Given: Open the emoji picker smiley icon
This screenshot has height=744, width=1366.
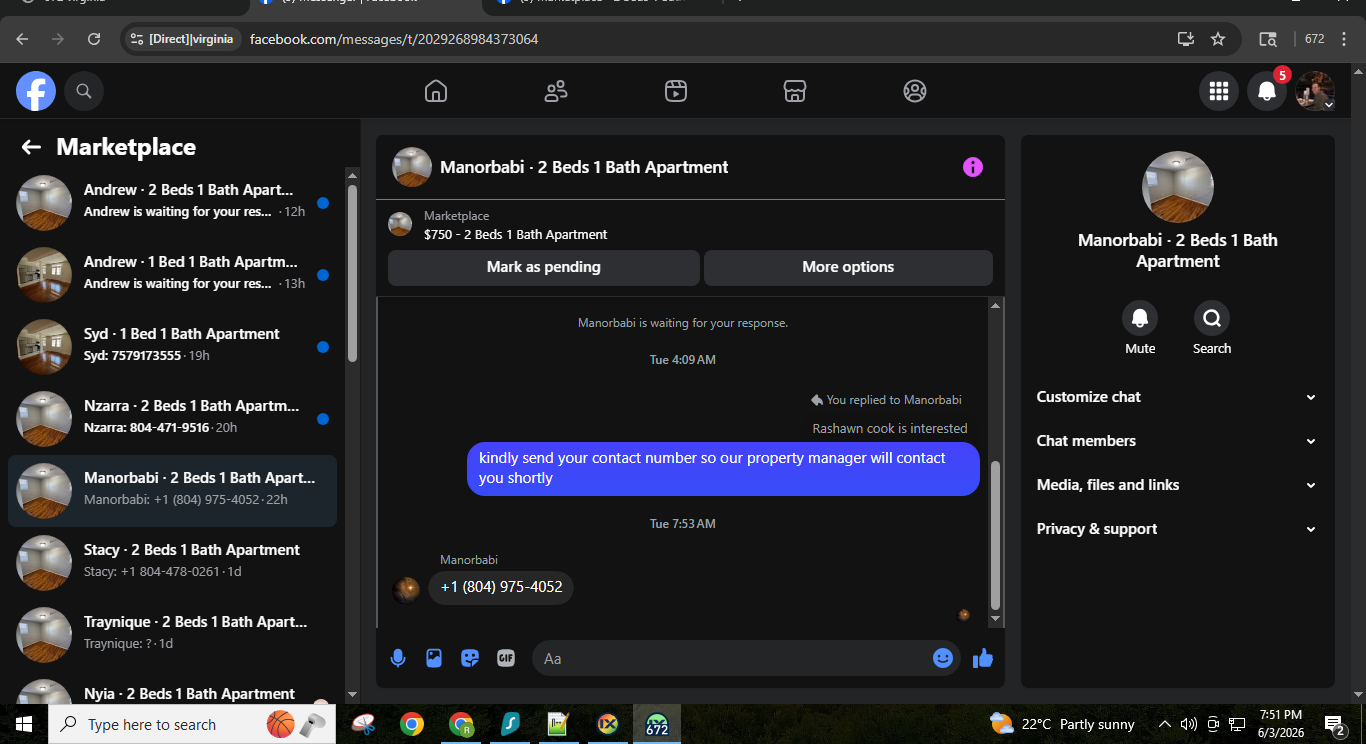Looking at the screenshot, I should (x=943, y=658).
